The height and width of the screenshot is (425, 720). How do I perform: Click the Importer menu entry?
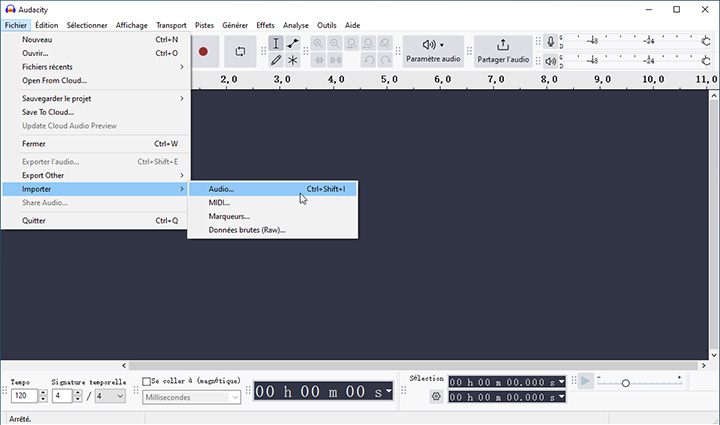coord(96,189)
